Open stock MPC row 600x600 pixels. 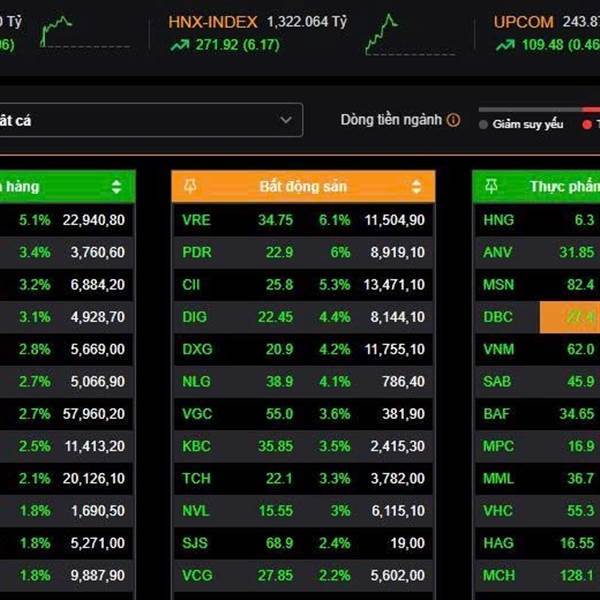(x=538, y=446)
